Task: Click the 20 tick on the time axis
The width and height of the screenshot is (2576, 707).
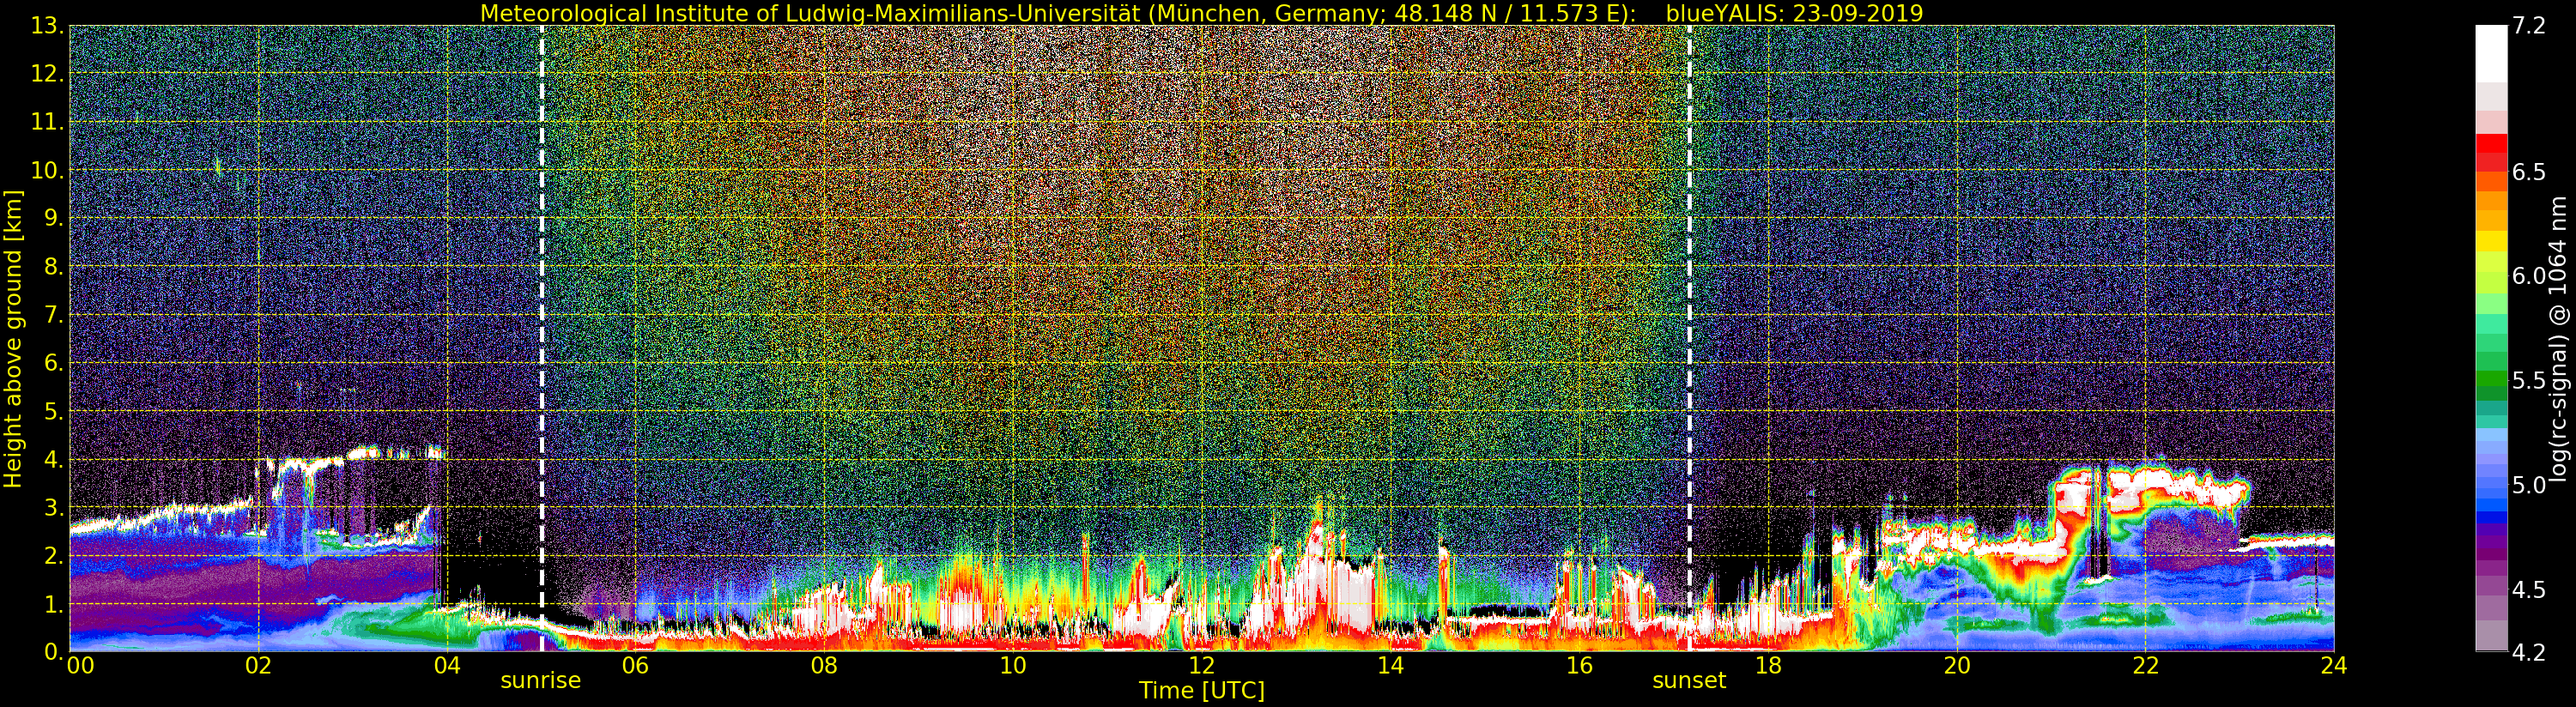Action: coord(1956,666)
